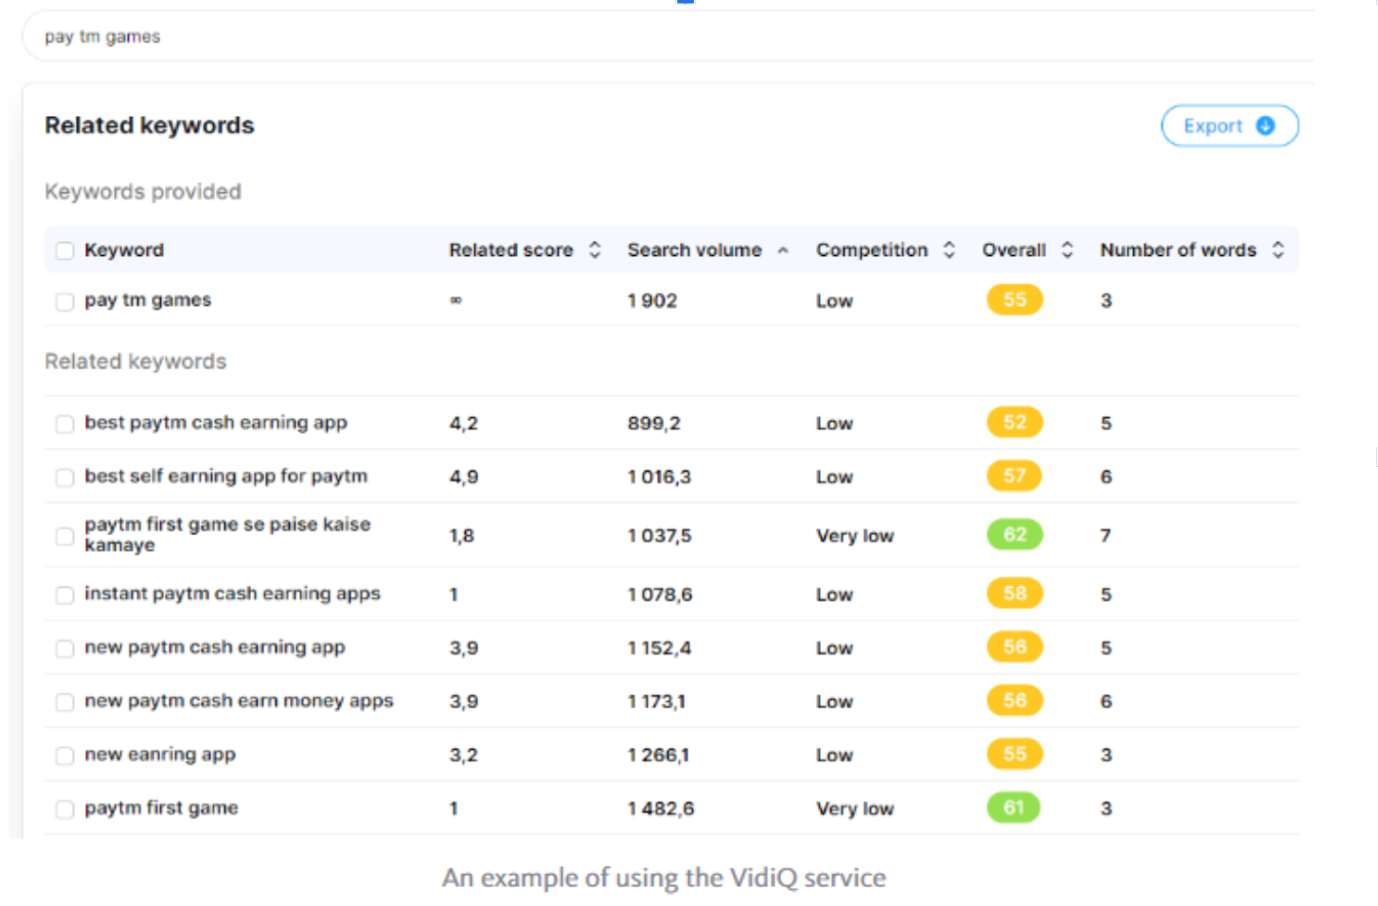Click 'Very low' competition for 'paytm first game'
The height and width of the screenshot is (906, 1378).
855,809
